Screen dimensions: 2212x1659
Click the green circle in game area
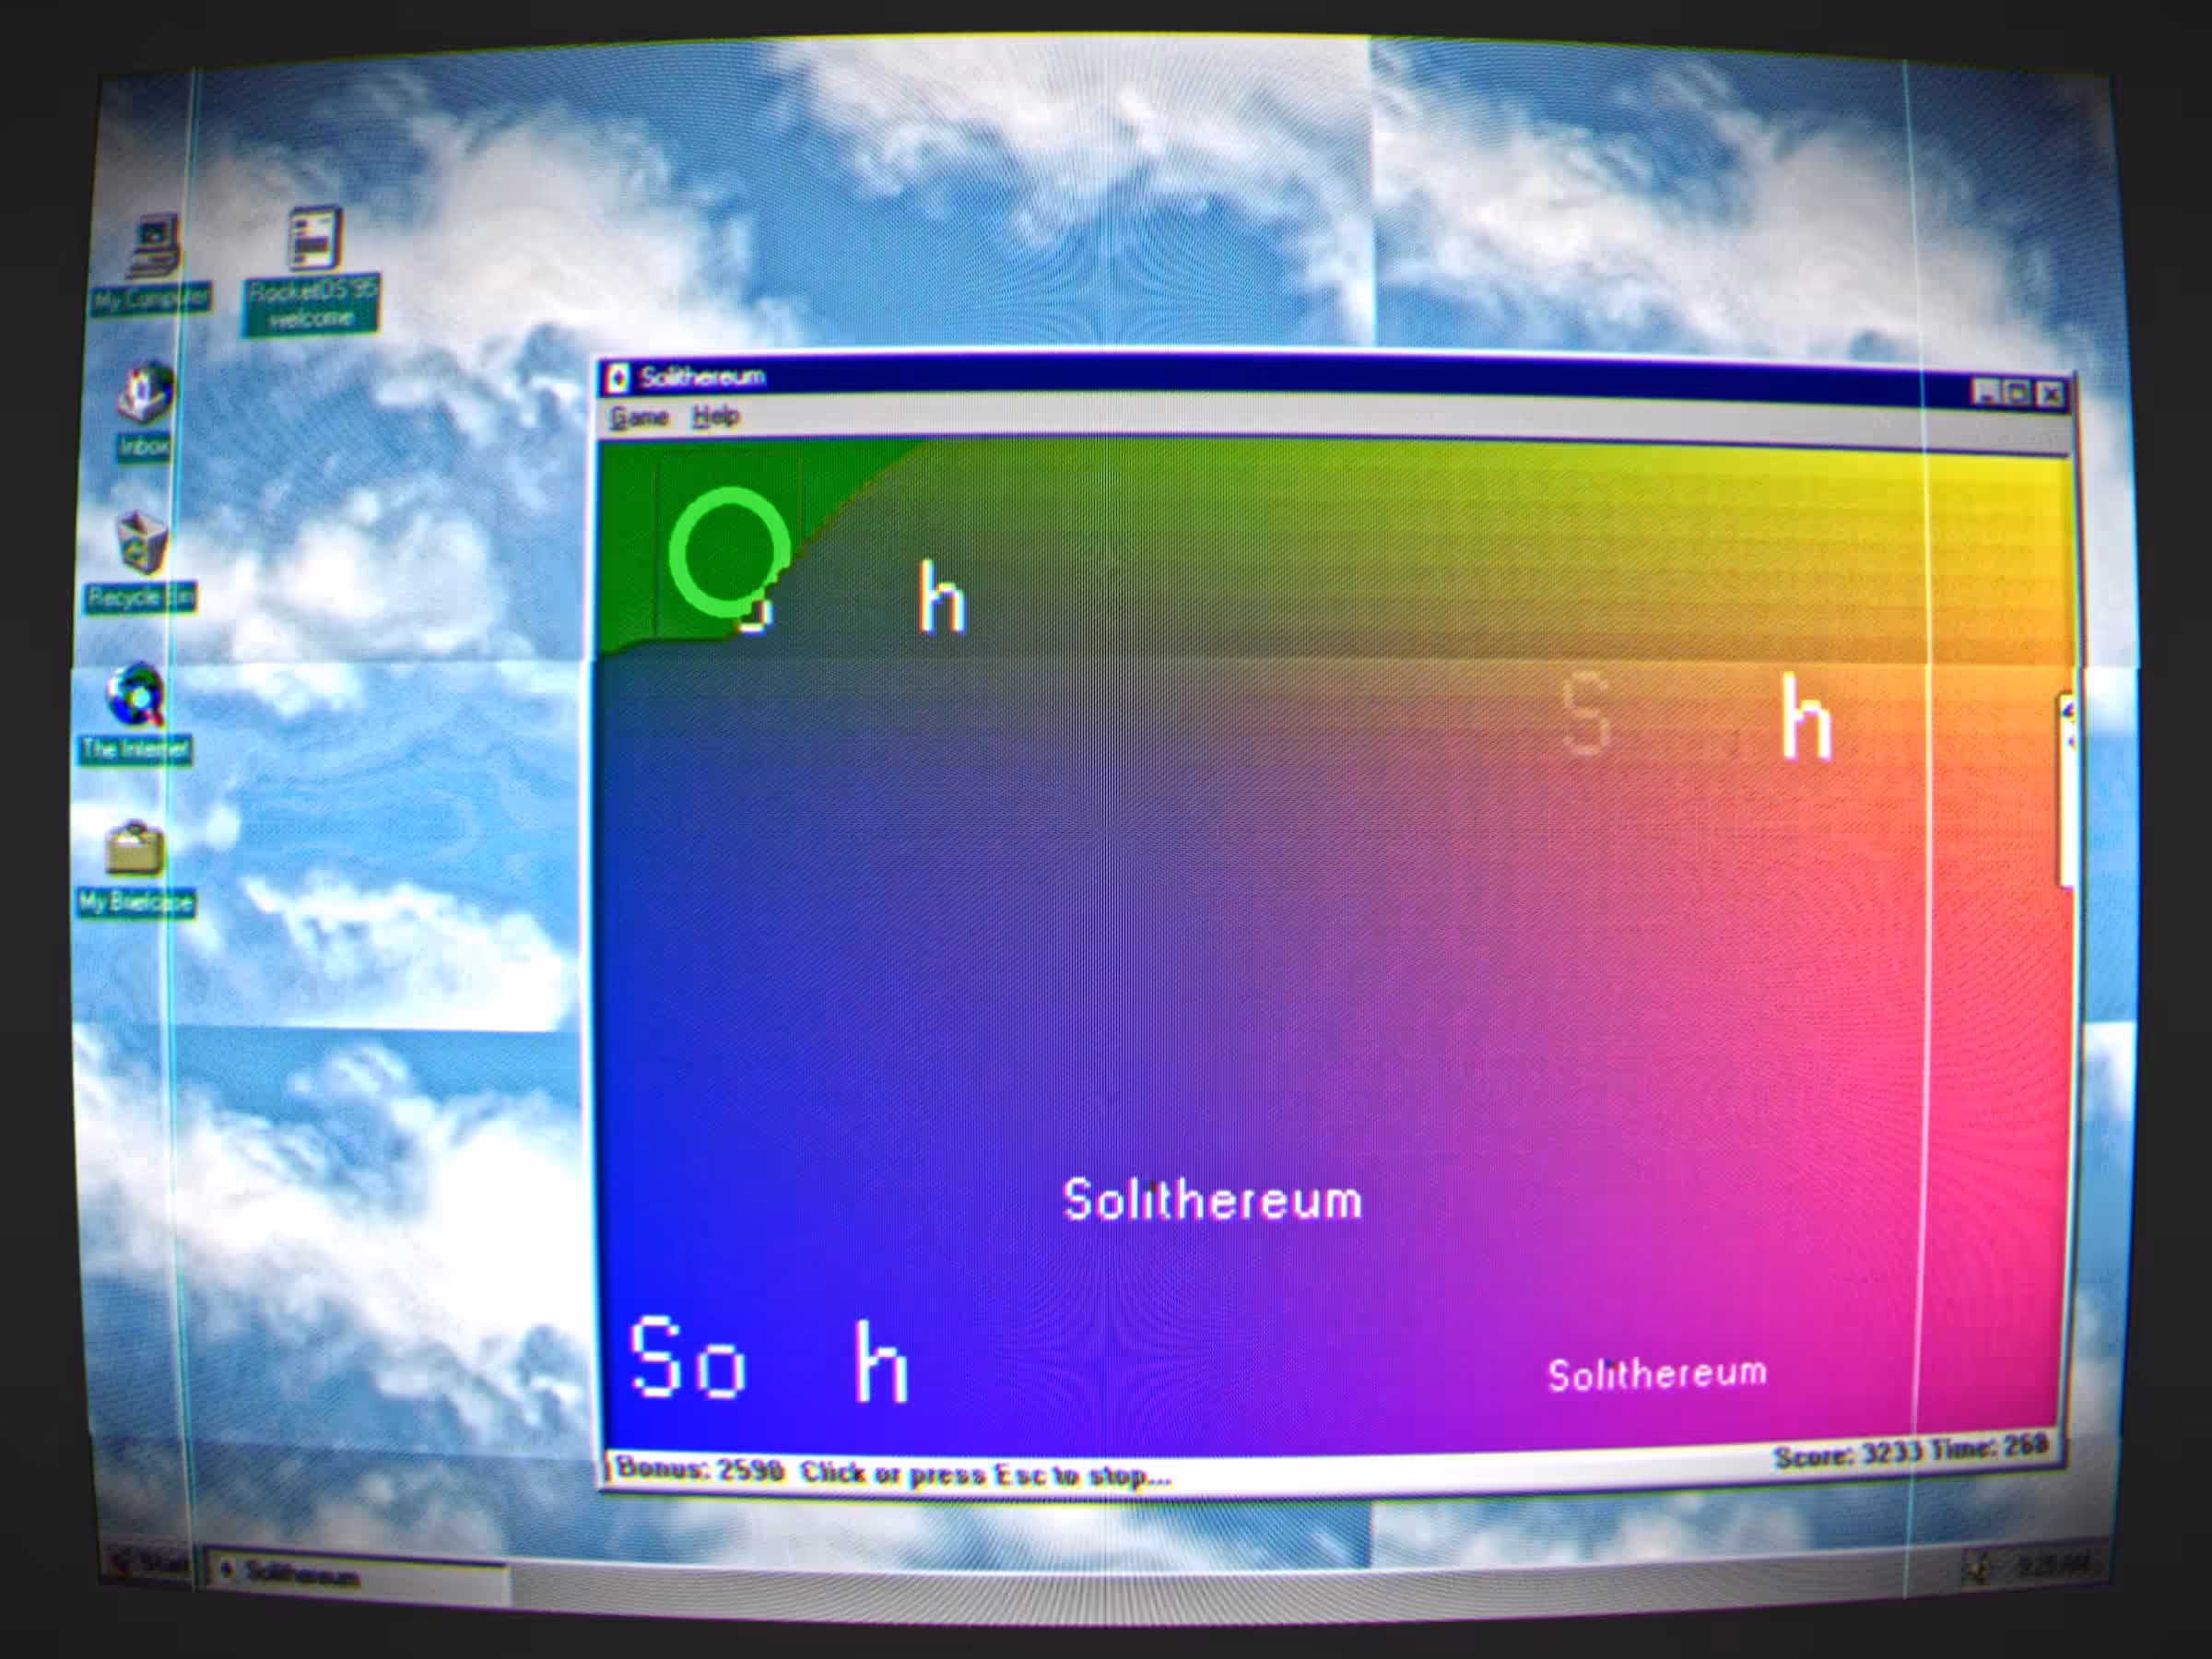[728, 551]
